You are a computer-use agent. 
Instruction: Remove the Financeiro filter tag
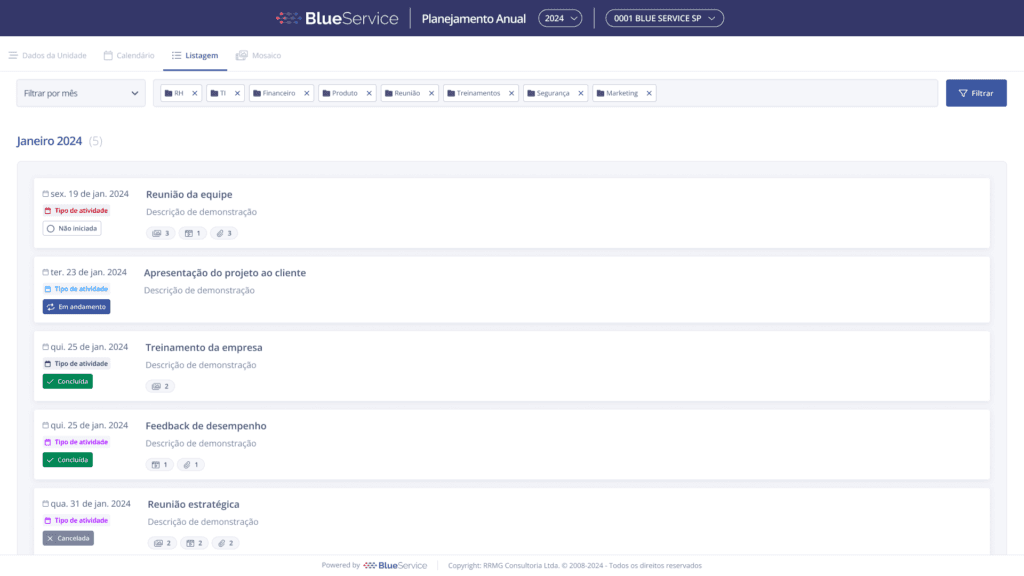tap(306, 93)
